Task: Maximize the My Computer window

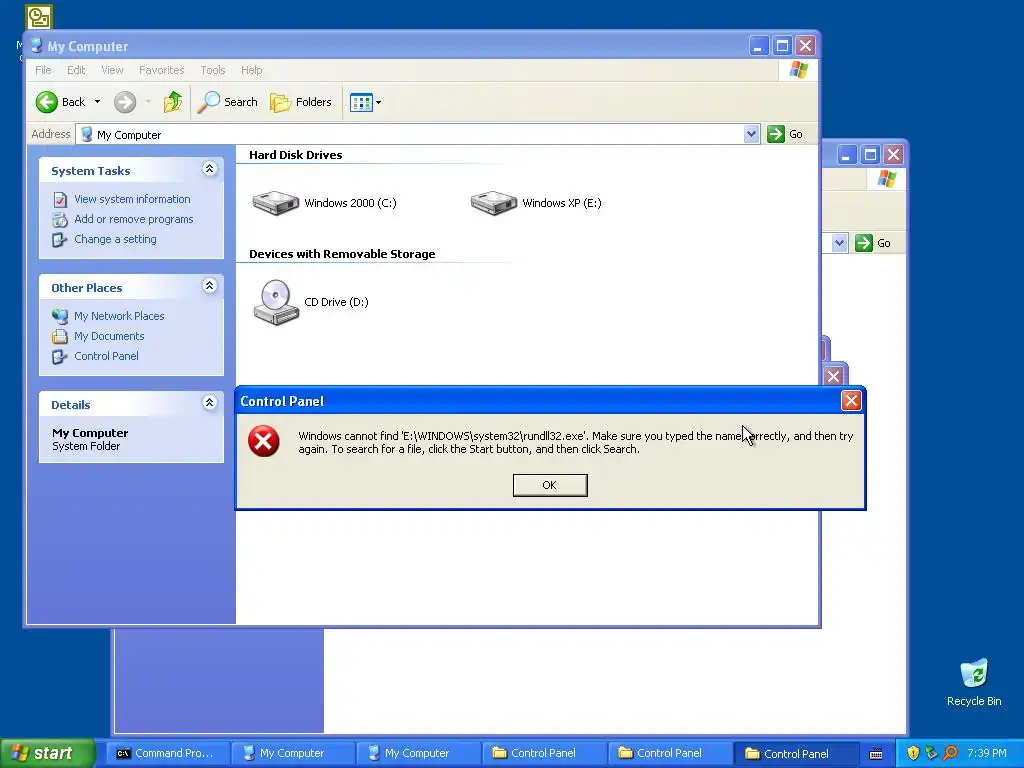Action: tap(782, 46)
